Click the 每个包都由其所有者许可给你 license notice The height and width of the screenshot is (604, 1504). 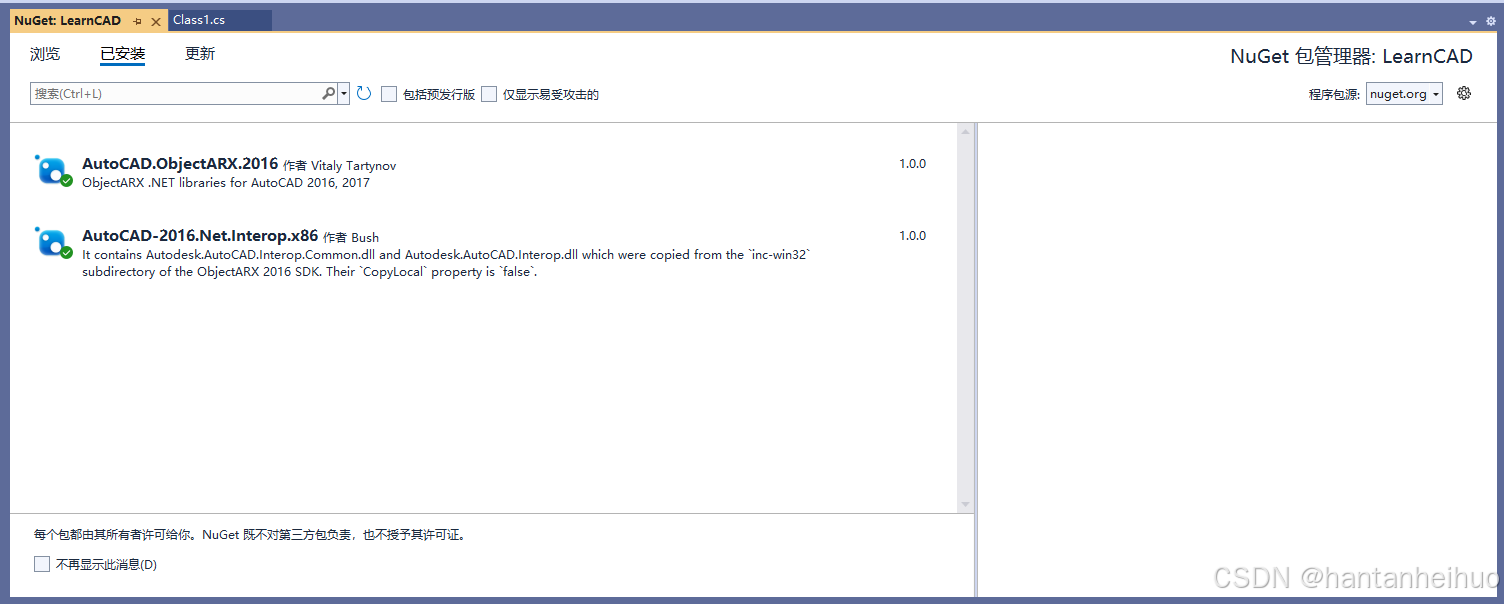point(250,535)
